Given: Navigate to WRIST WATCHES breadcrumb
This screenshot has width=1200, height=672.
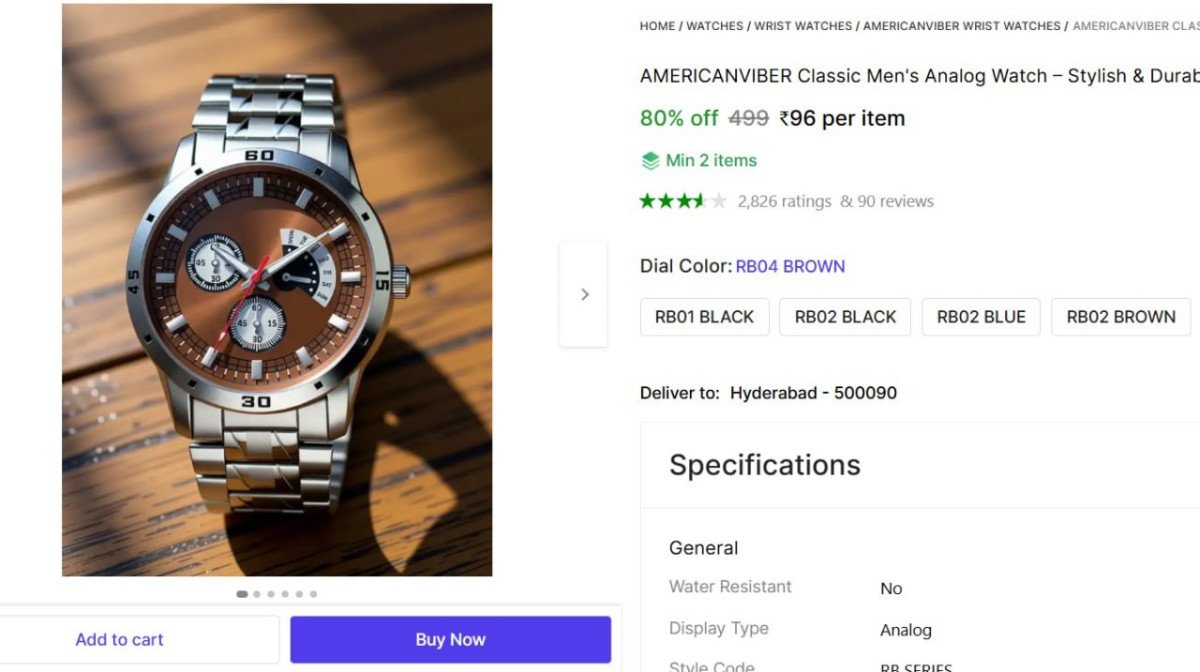Looking at the screenshot, I should coord(803,26).
